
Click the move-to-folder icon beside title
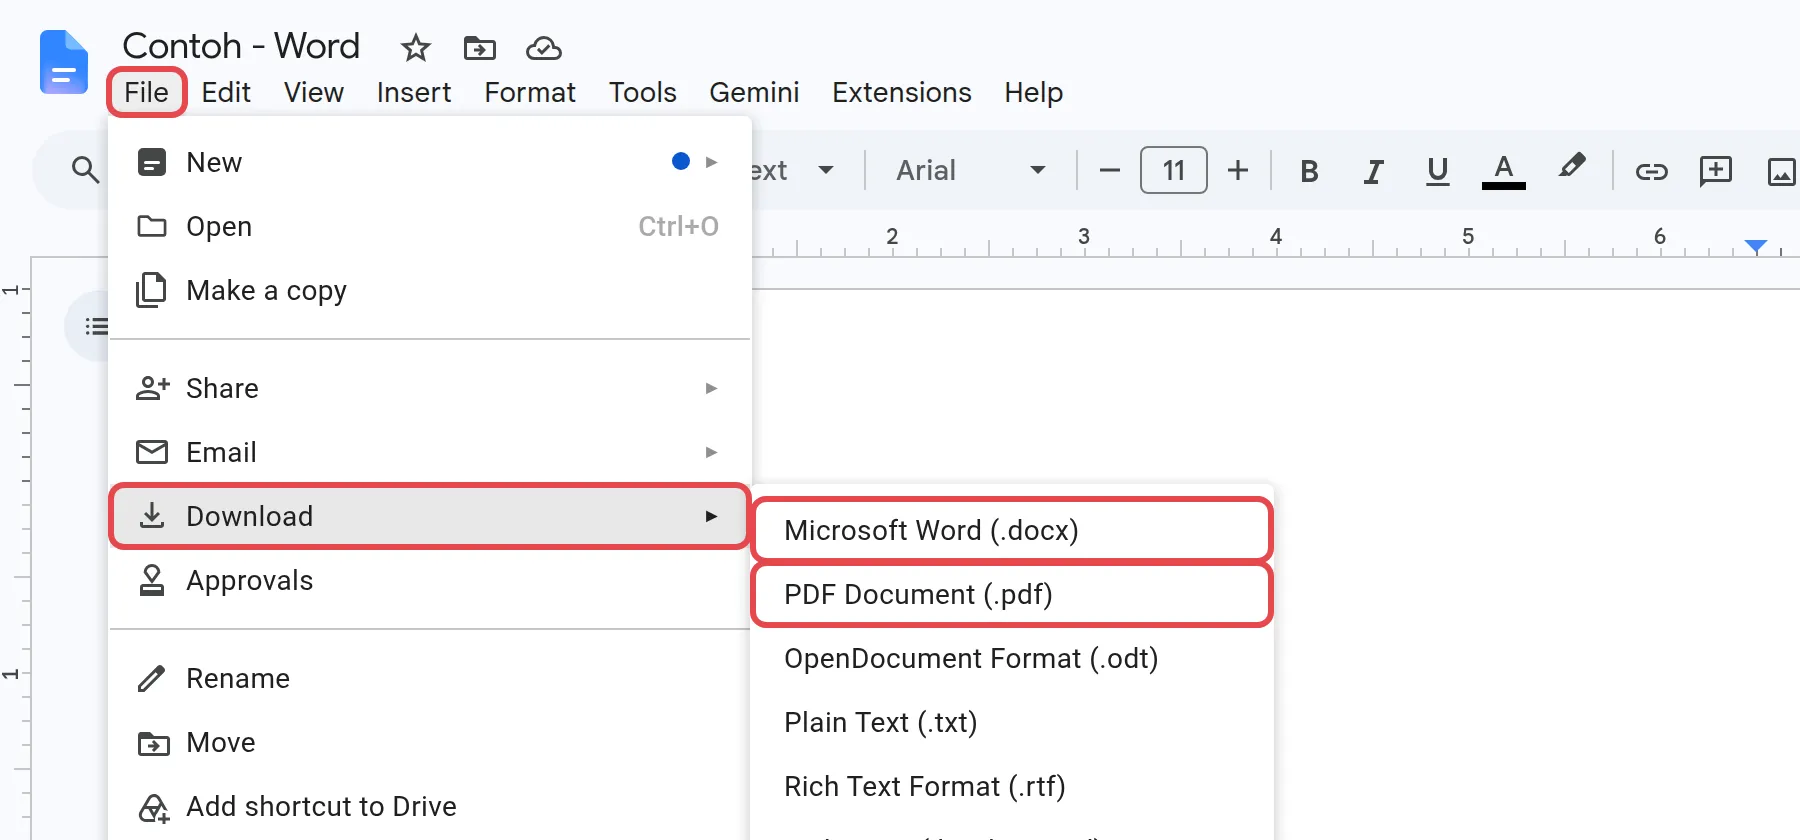coord(480,47)
